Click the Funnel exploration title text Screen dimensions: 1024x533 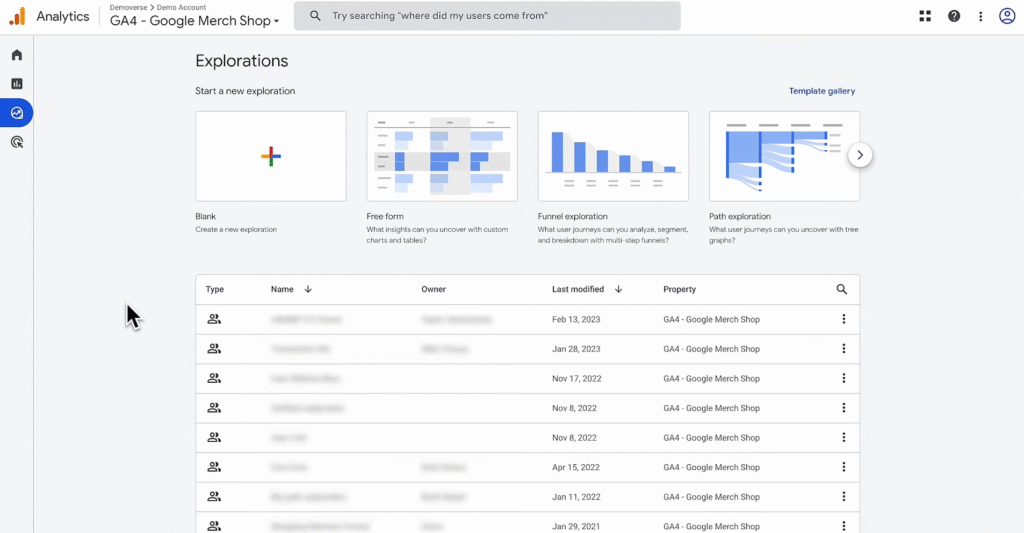pos(573,216)
